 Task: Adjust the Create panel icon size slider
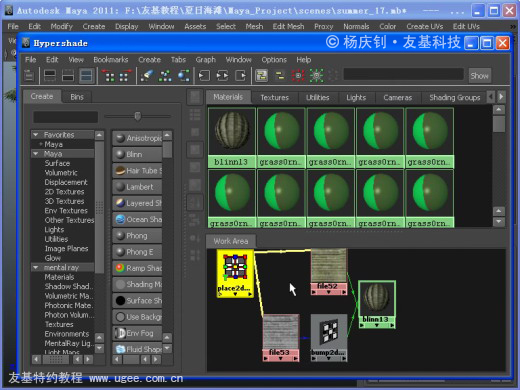[x=137, y=116]
